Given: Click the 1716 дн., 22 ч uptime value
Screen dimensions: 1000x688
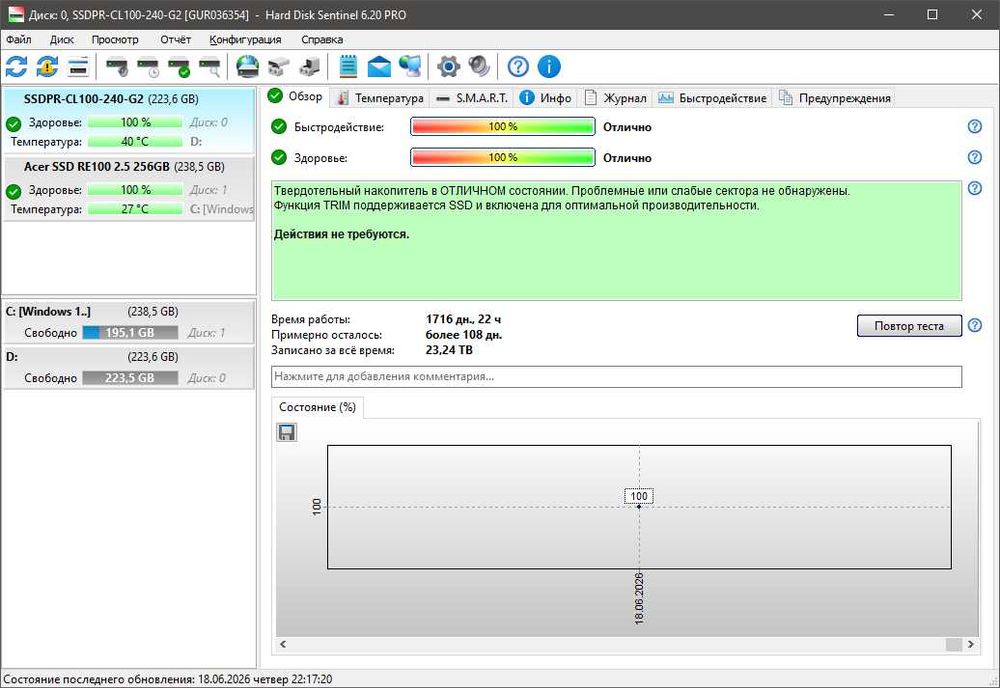Looking at the screenshot, I should tap(463, 319).
